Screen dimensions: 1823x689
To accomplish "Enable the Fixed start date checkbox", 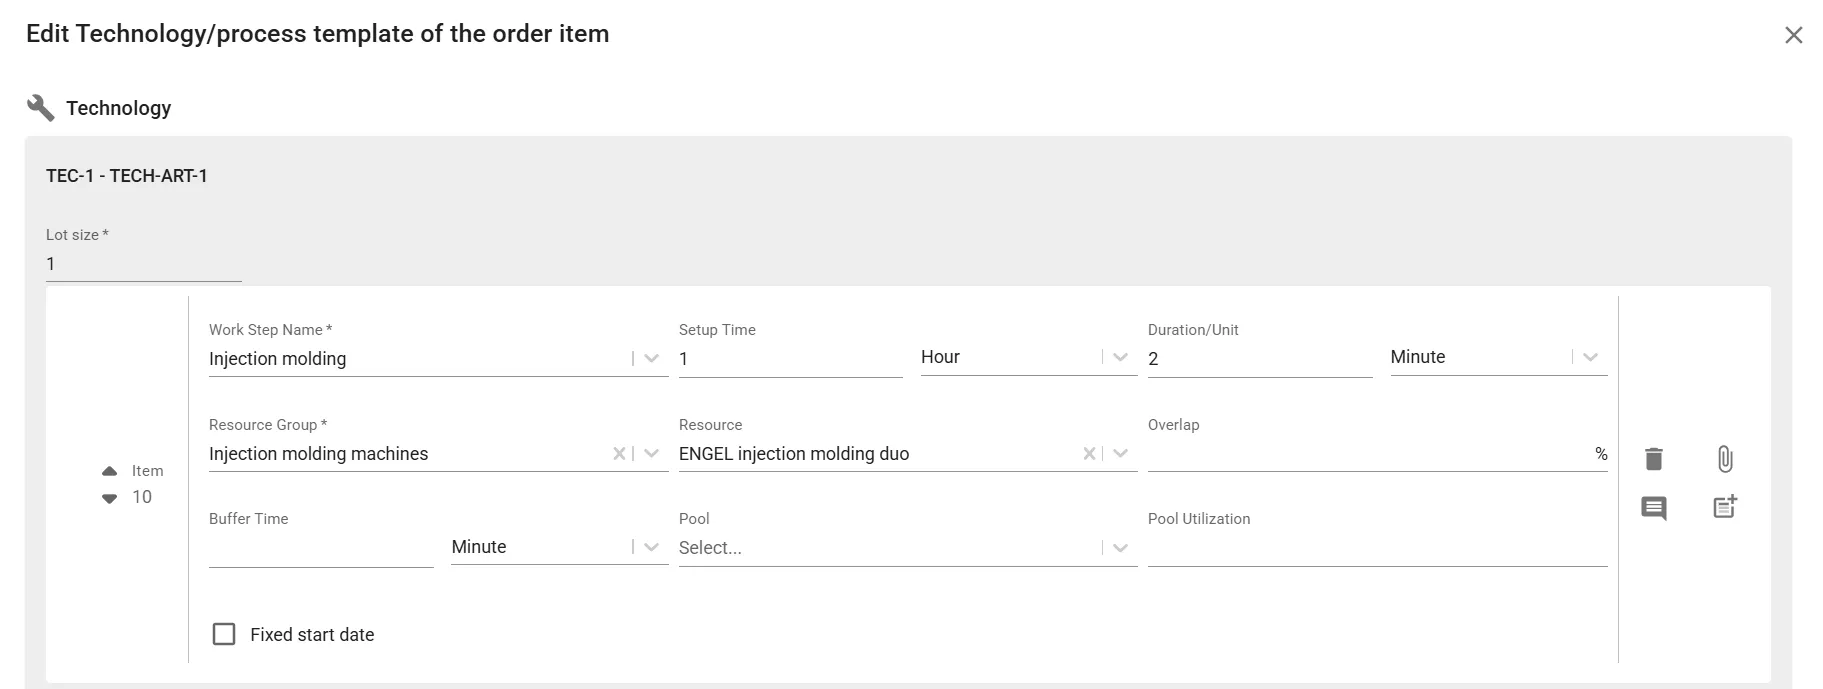I will [x=224, y=634].
